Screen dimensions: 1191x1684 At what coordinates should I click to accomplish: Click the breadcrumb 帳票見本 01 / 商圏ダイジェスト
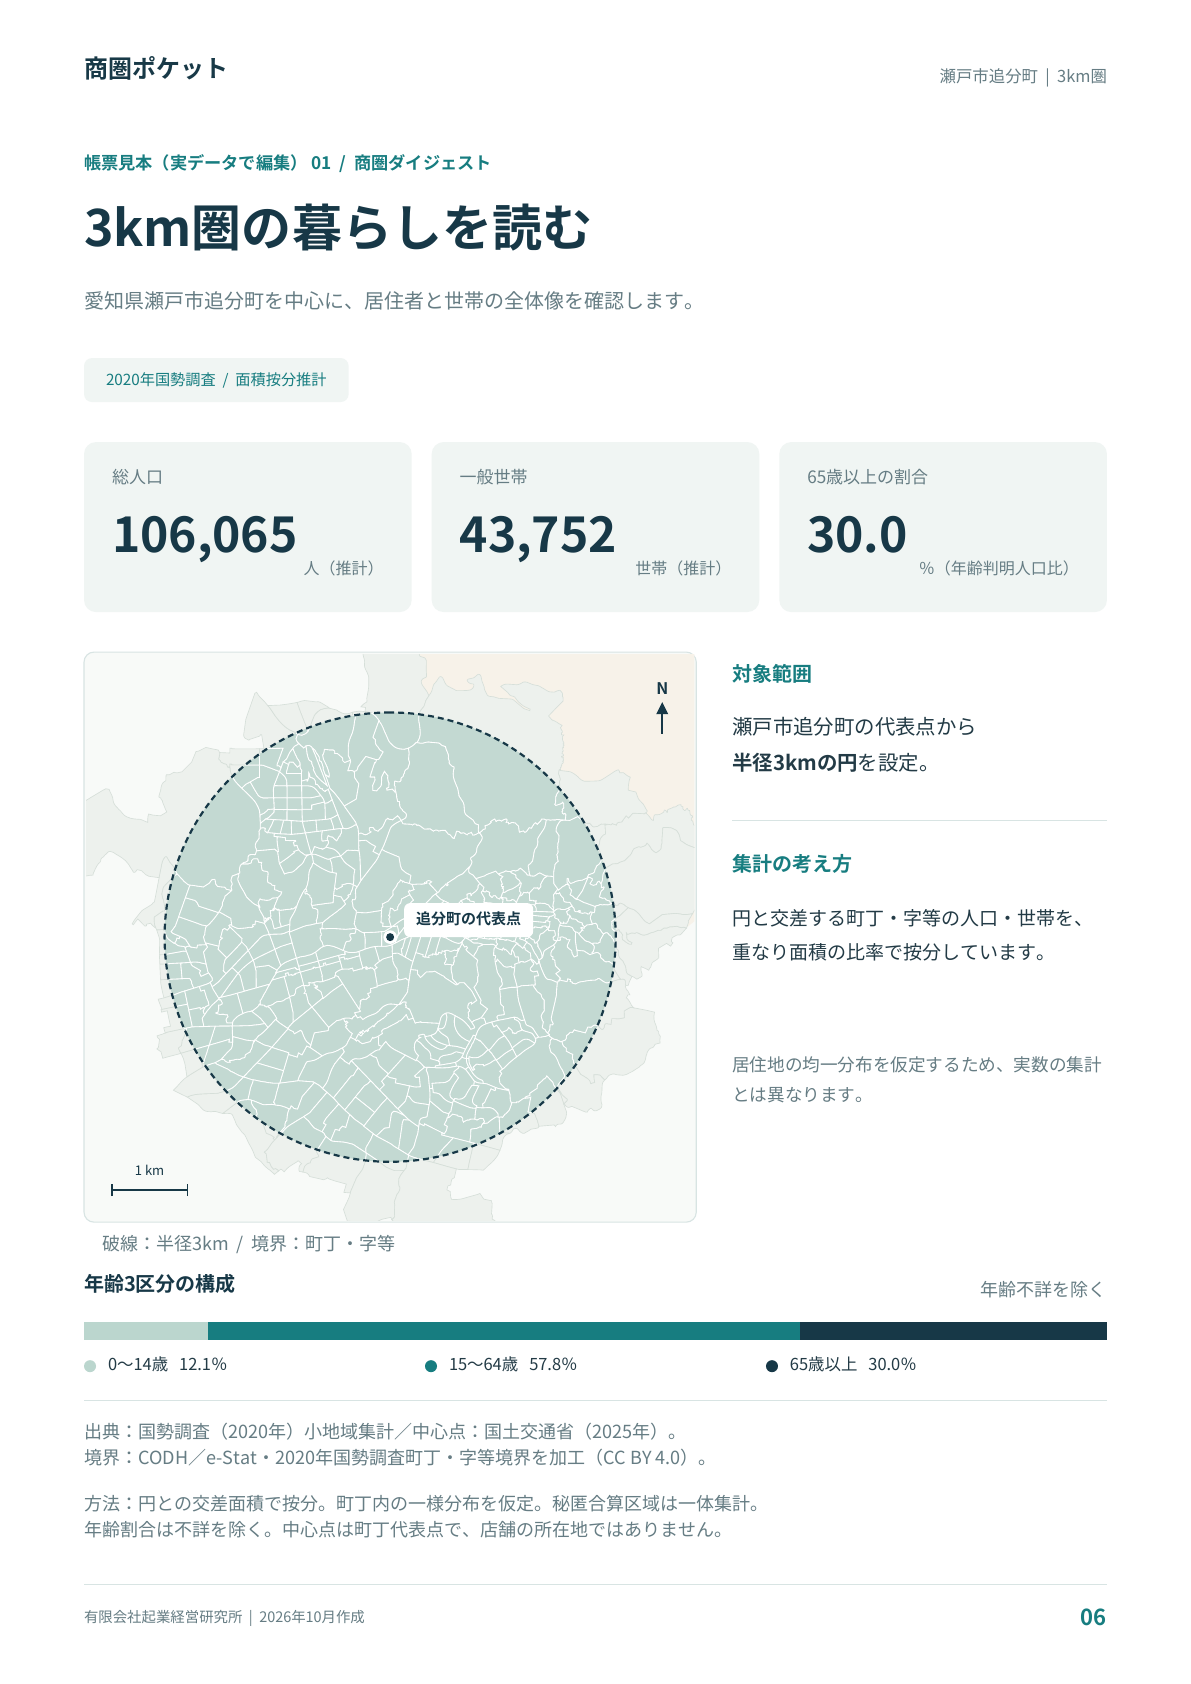click(x=287, y=163)
